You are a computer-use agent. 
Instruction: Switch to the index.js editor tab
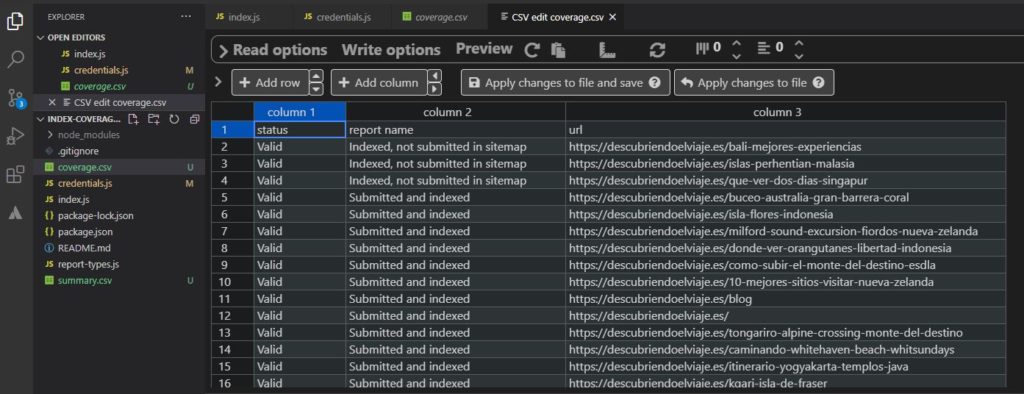click(238, 17)
